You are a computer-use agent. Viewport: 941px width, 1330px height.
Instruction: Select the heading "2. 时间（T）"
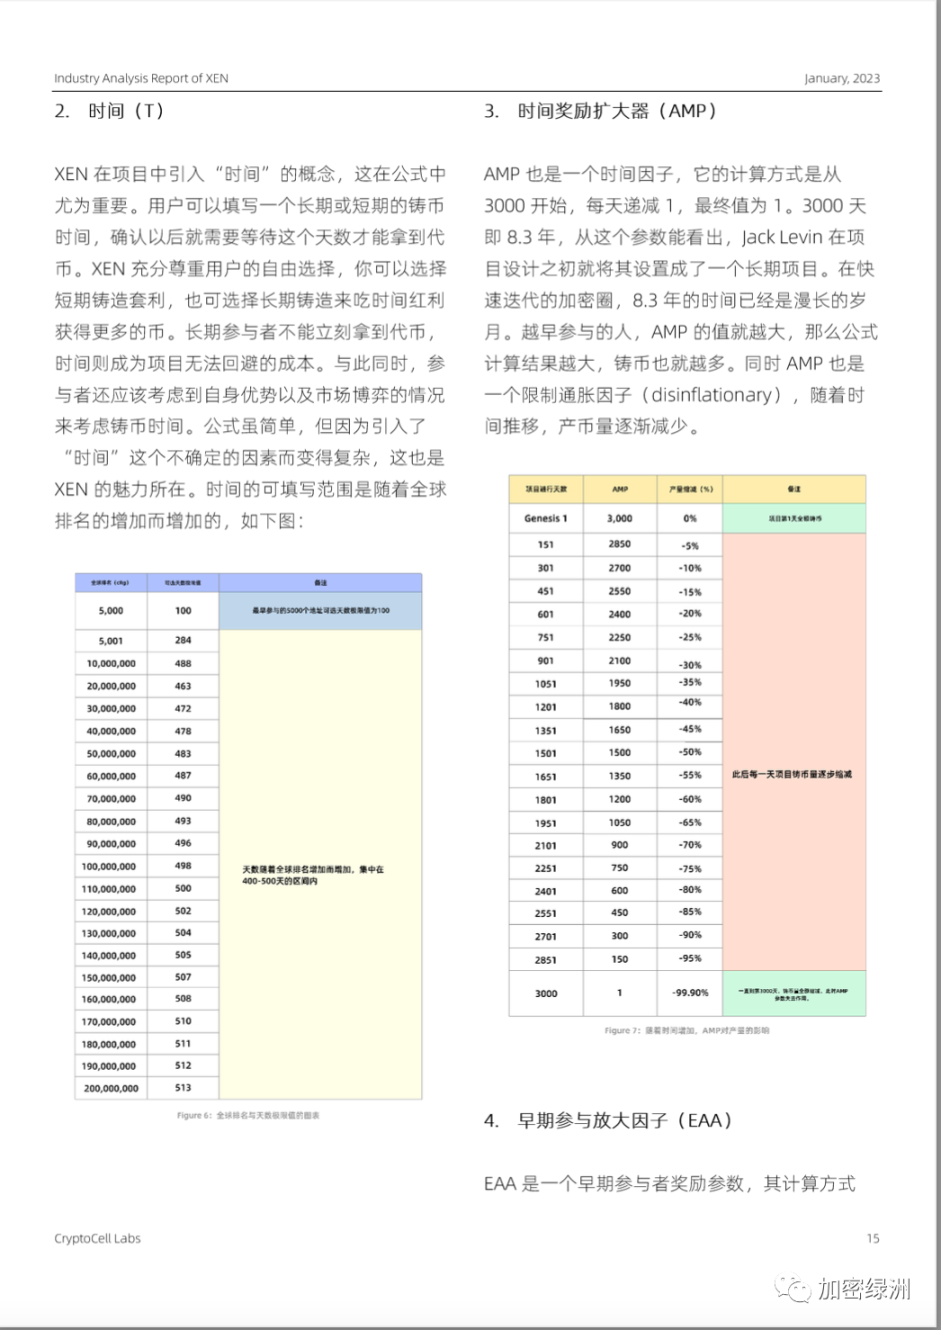tap(109, 110)
